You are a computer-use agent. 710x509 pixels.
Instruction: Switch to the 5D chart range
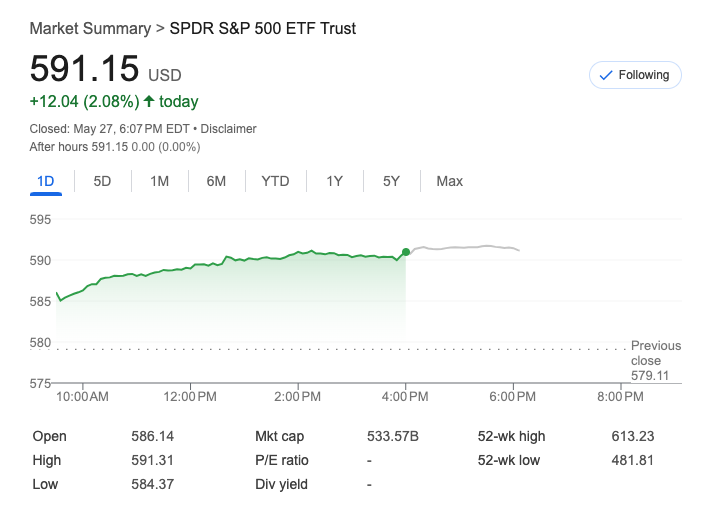pyautogui.click(x=102, y=181)
